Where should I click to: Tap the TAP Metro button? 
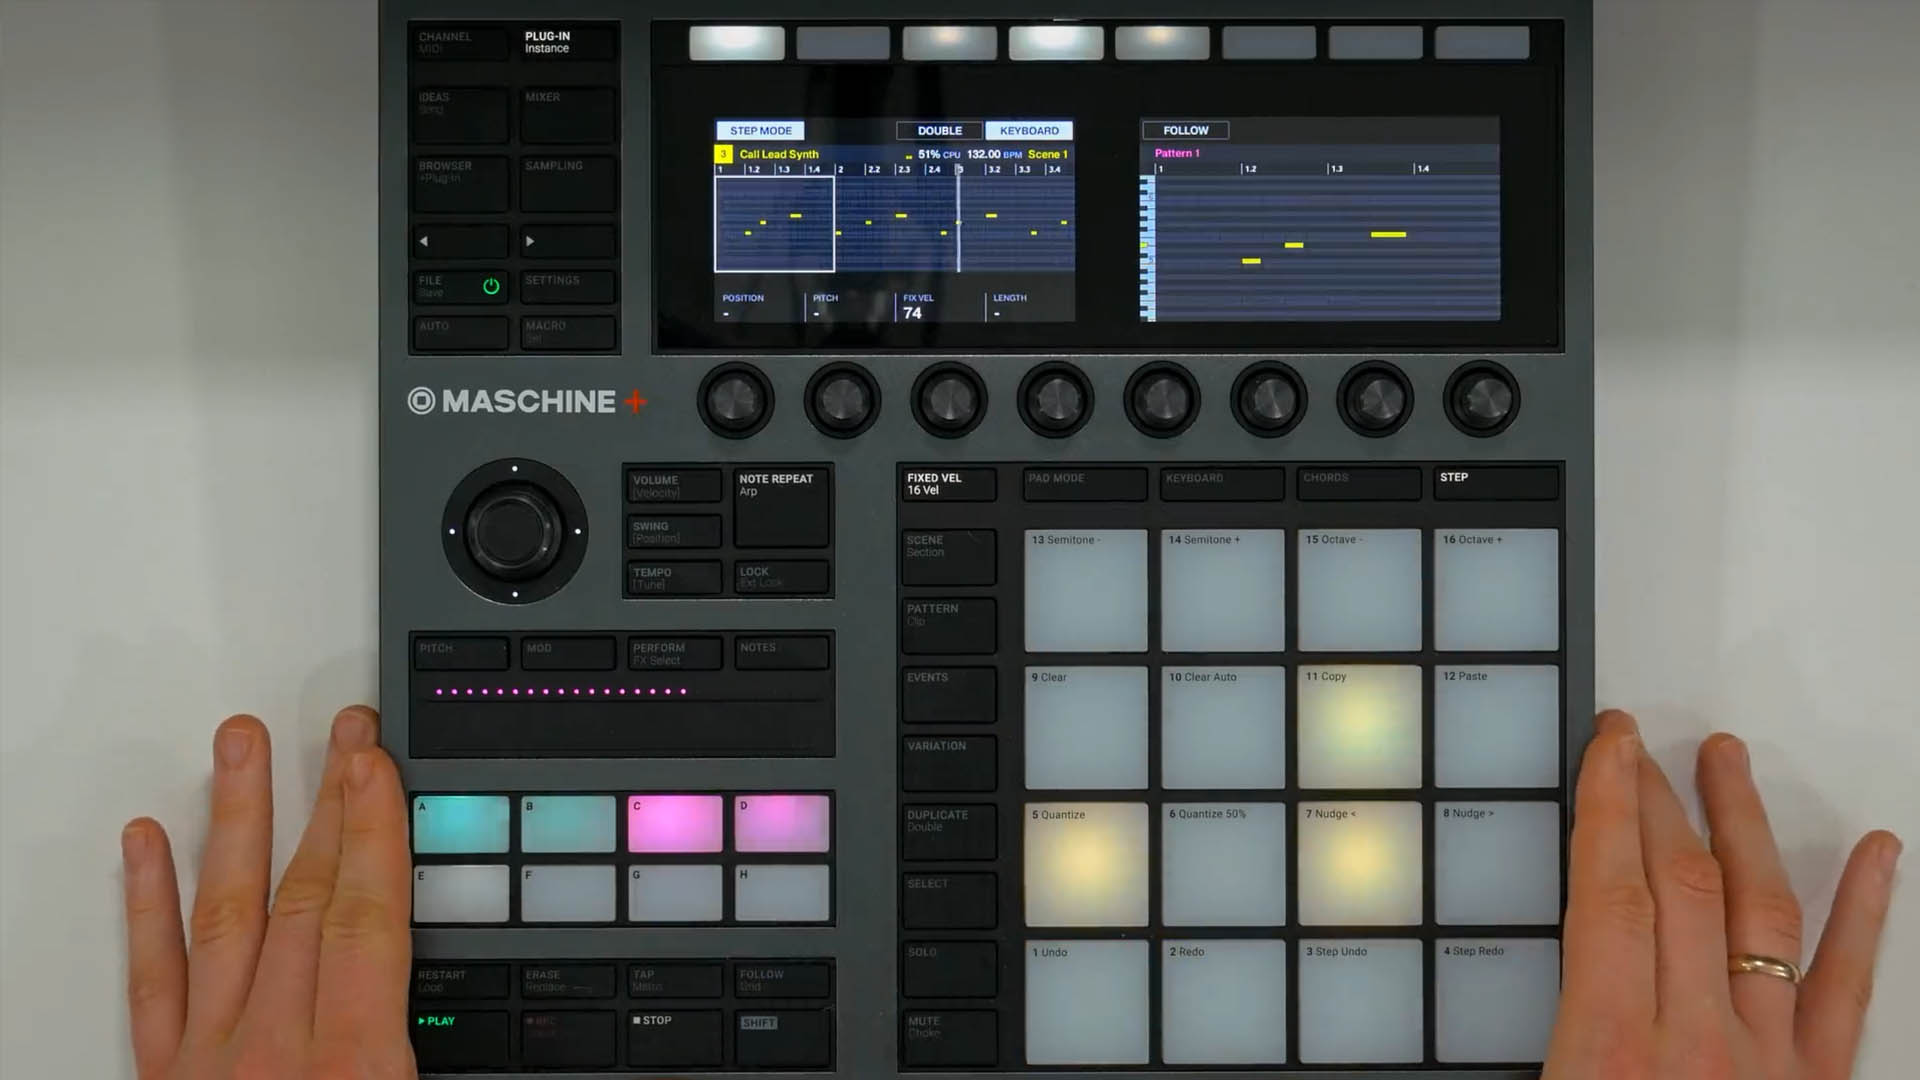674,980
